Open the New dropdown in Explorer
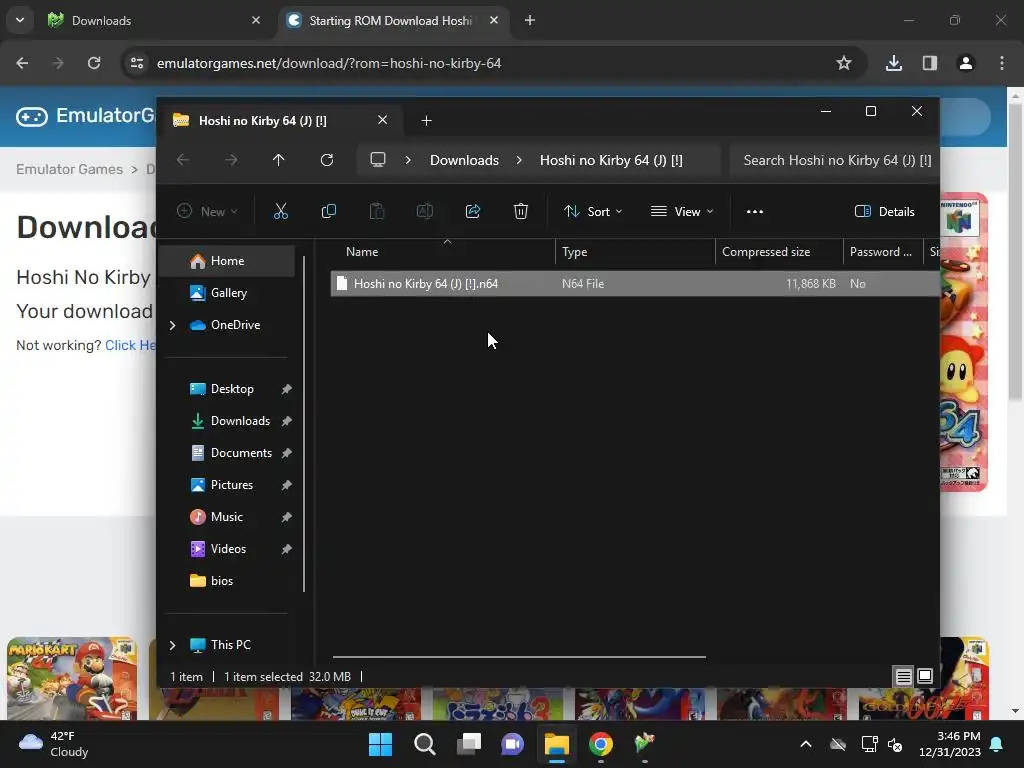Image resolution: width=1024 pixels, height=768 pixels. coord(207,211)
